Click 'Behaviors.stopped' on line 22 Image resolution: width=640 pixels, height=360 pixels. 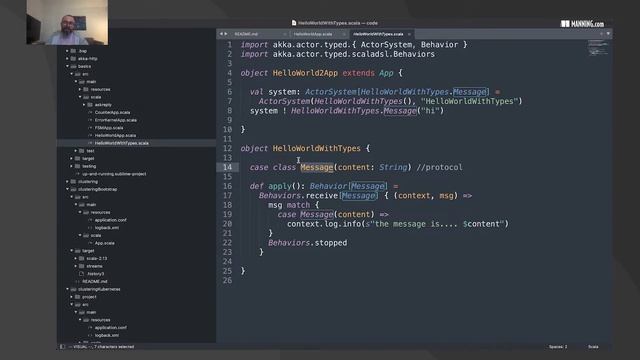[307, 243]
